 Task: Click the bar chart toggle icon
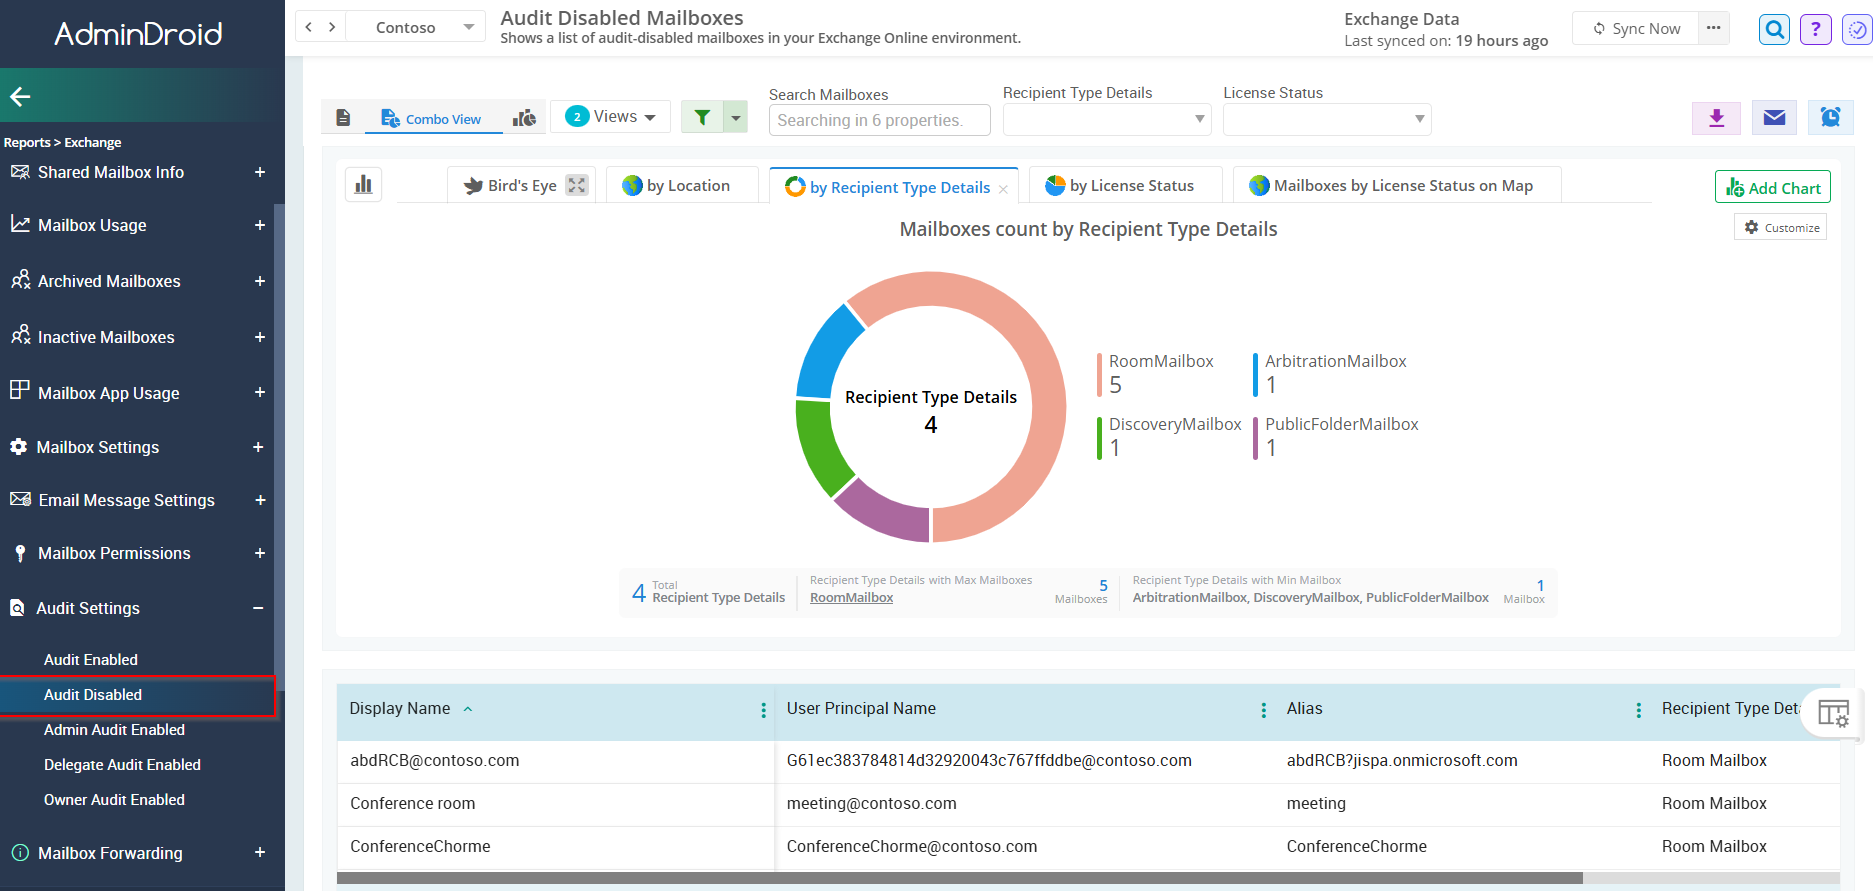click(363, 185)
